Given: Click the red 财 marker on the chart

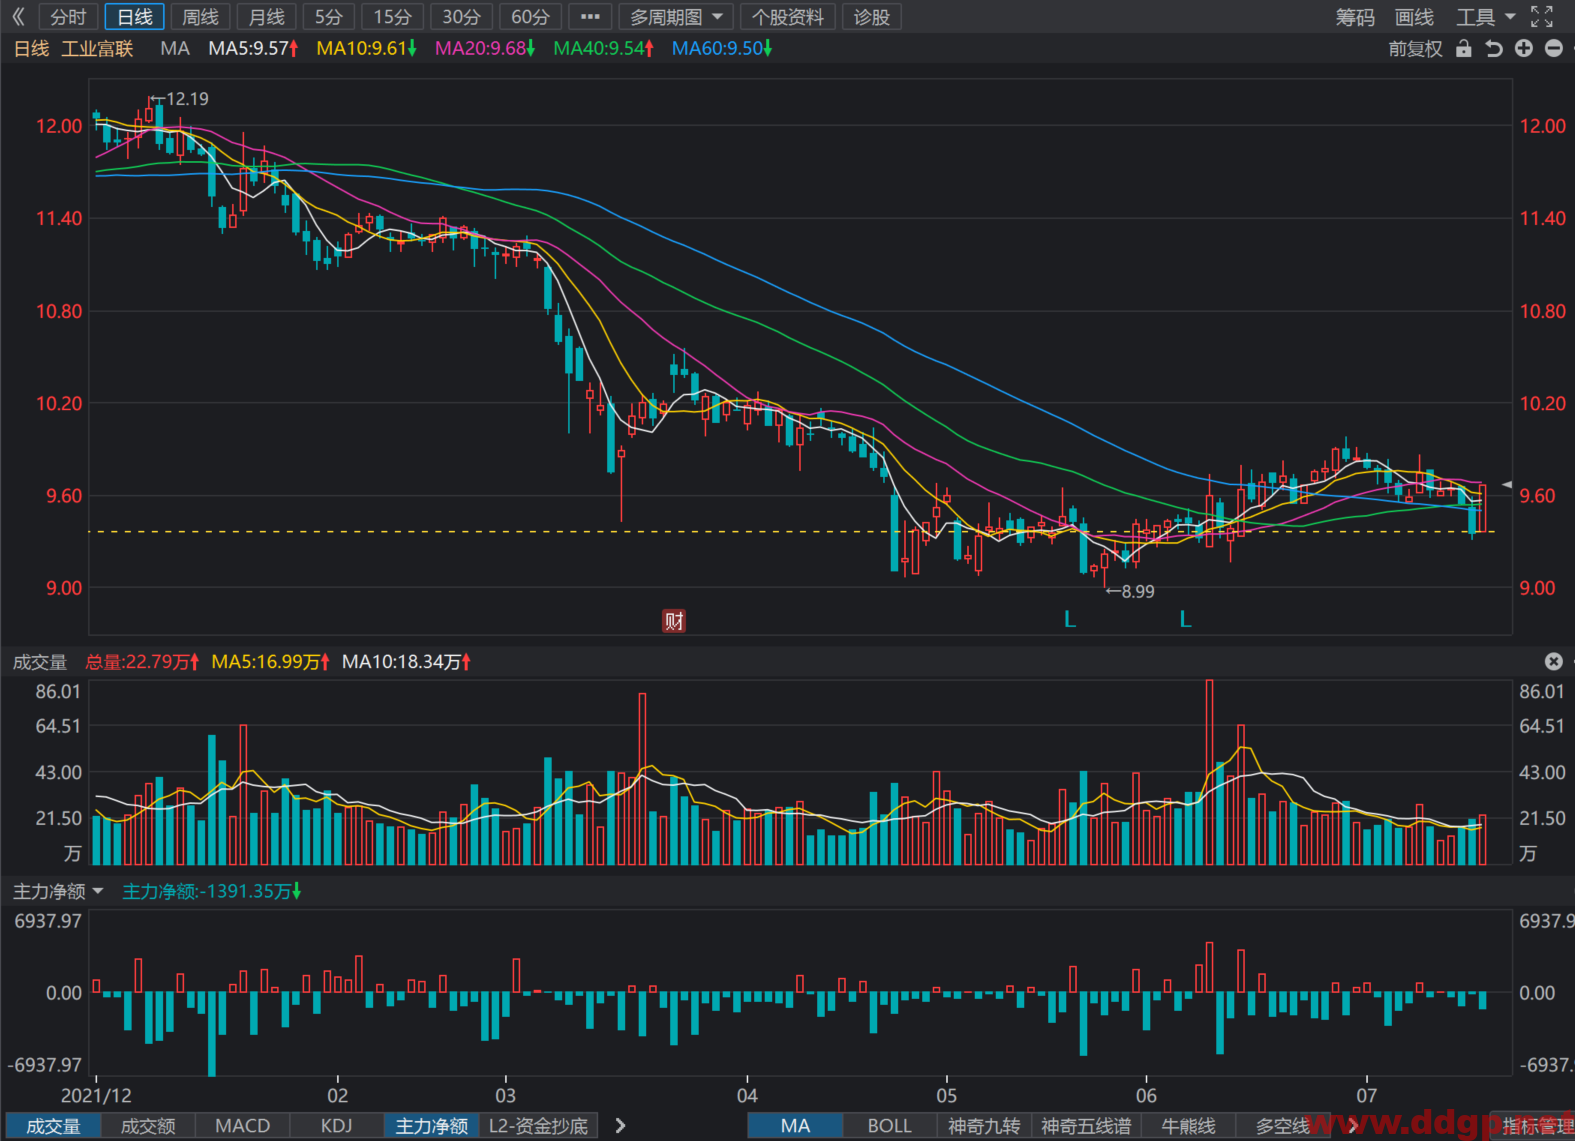Looking at the screenshot, I should pos(674,621).
